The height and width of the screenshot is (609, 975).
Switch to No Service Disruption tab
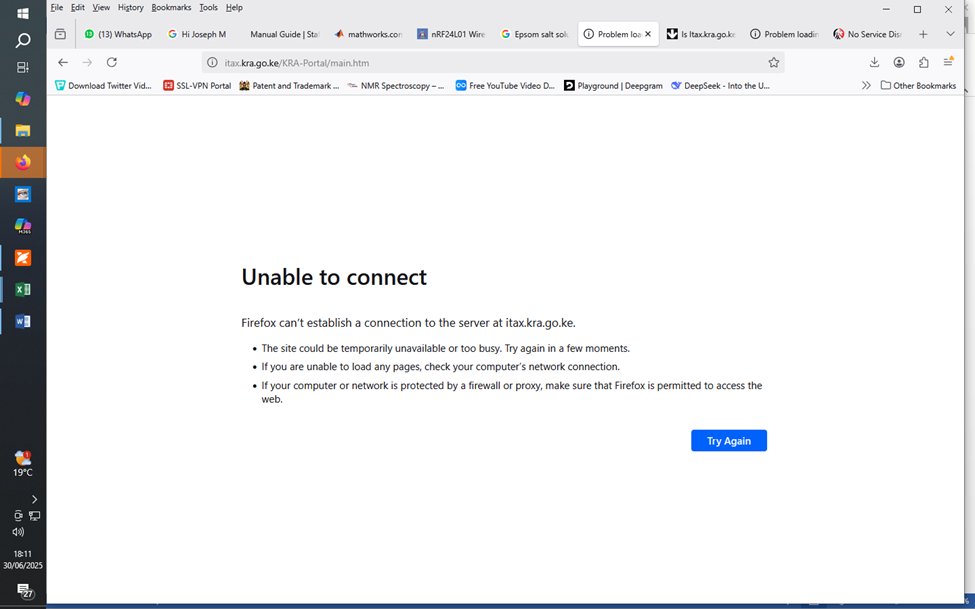[868, 34]
